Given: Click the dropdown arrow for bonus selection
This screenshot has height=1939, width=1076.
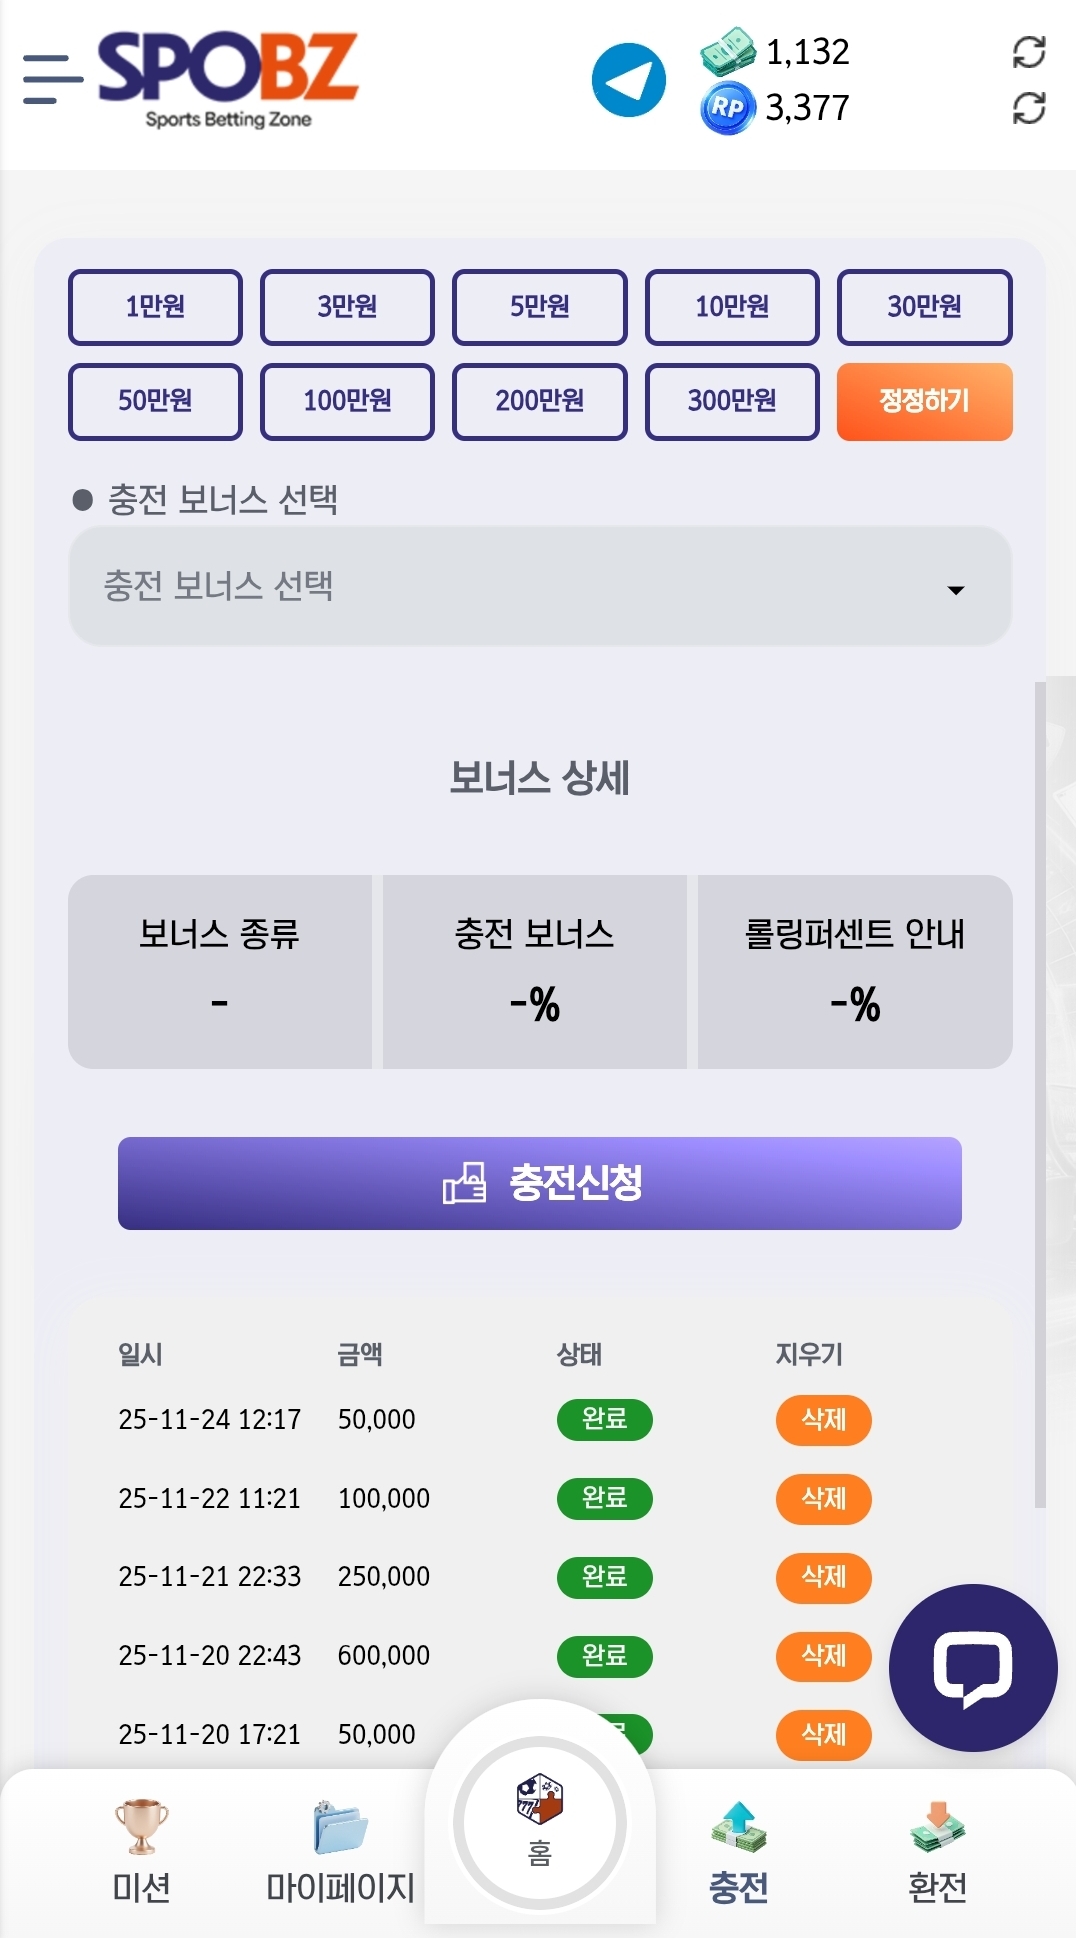Looking at the screenshot, I should click(956, 590).
